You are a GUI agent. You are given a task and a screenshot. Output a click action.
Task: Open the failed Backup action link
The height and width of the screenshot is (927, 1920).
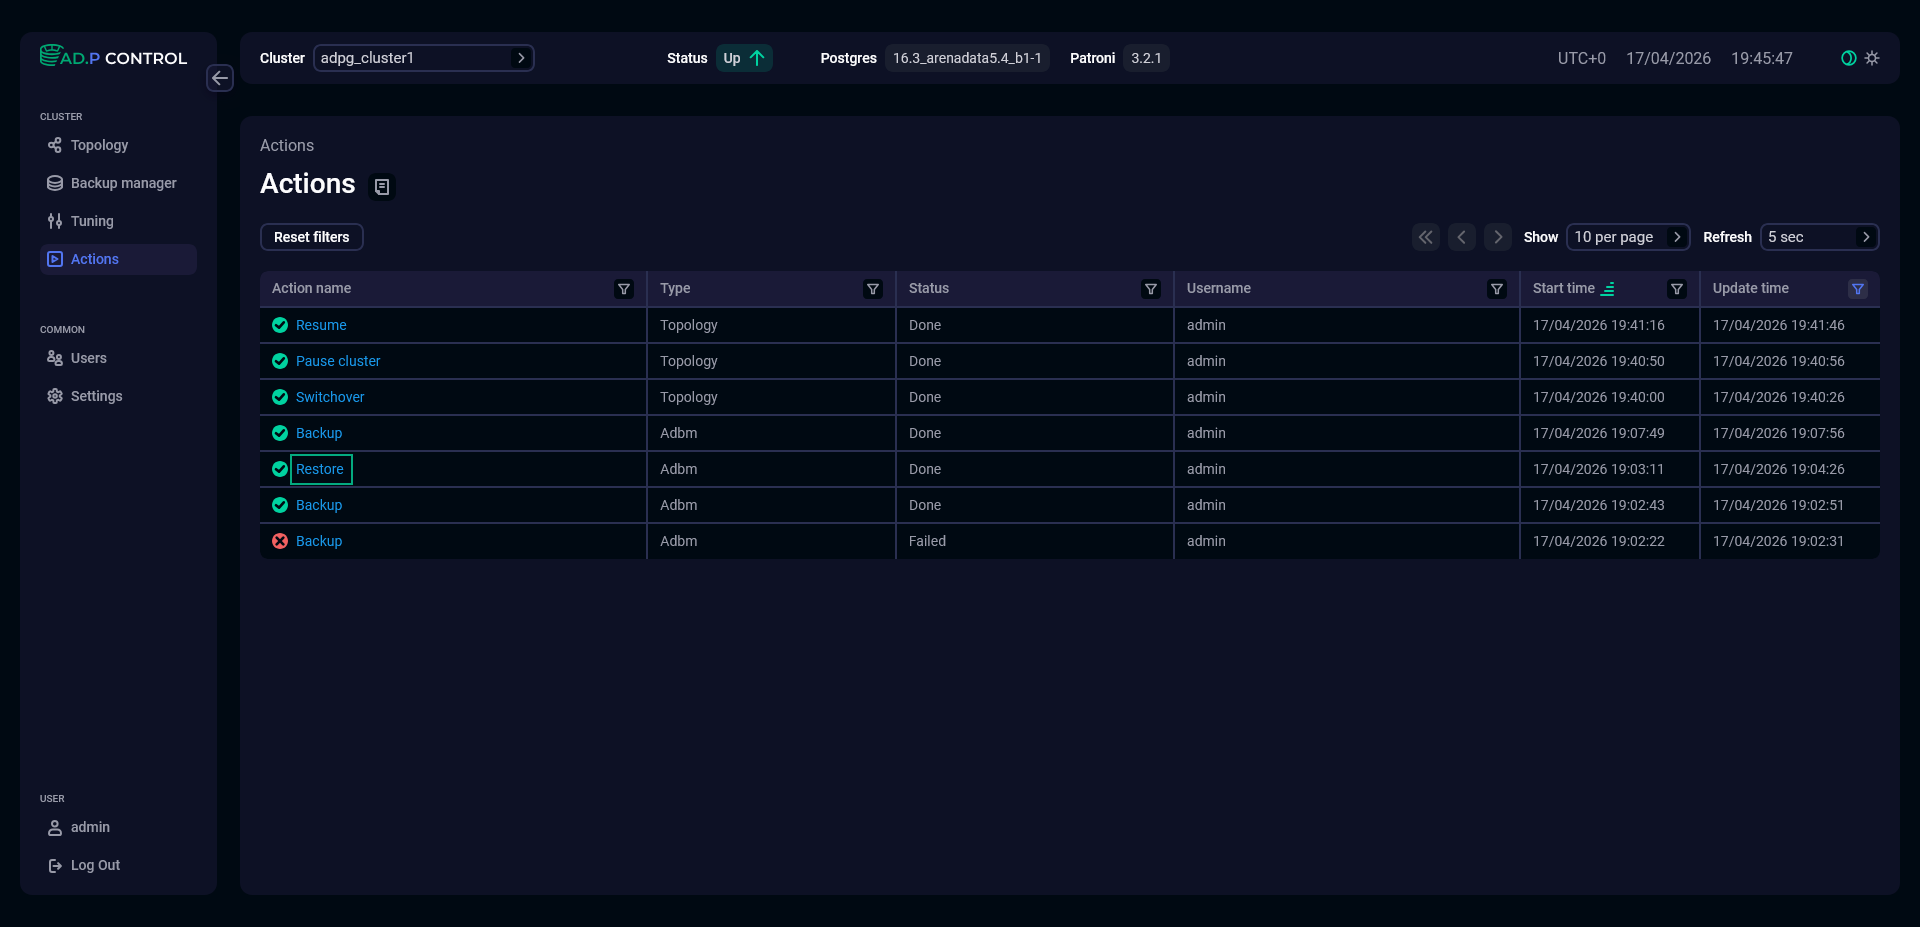point(319,541)
